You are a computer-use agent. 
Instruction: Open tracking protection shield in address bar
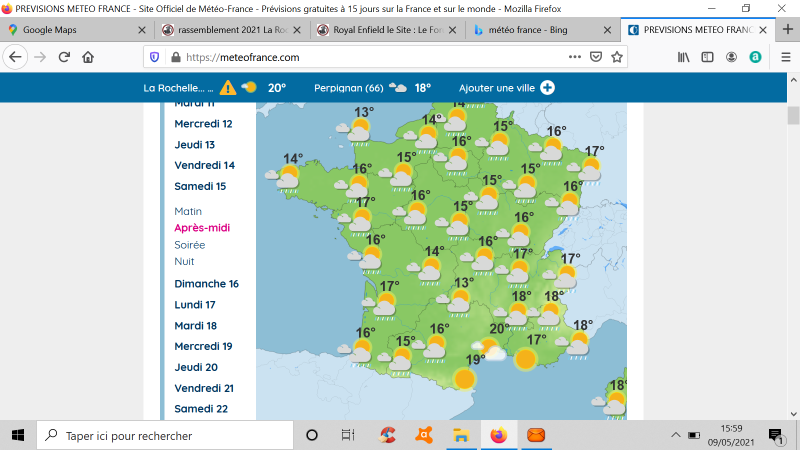155,57
